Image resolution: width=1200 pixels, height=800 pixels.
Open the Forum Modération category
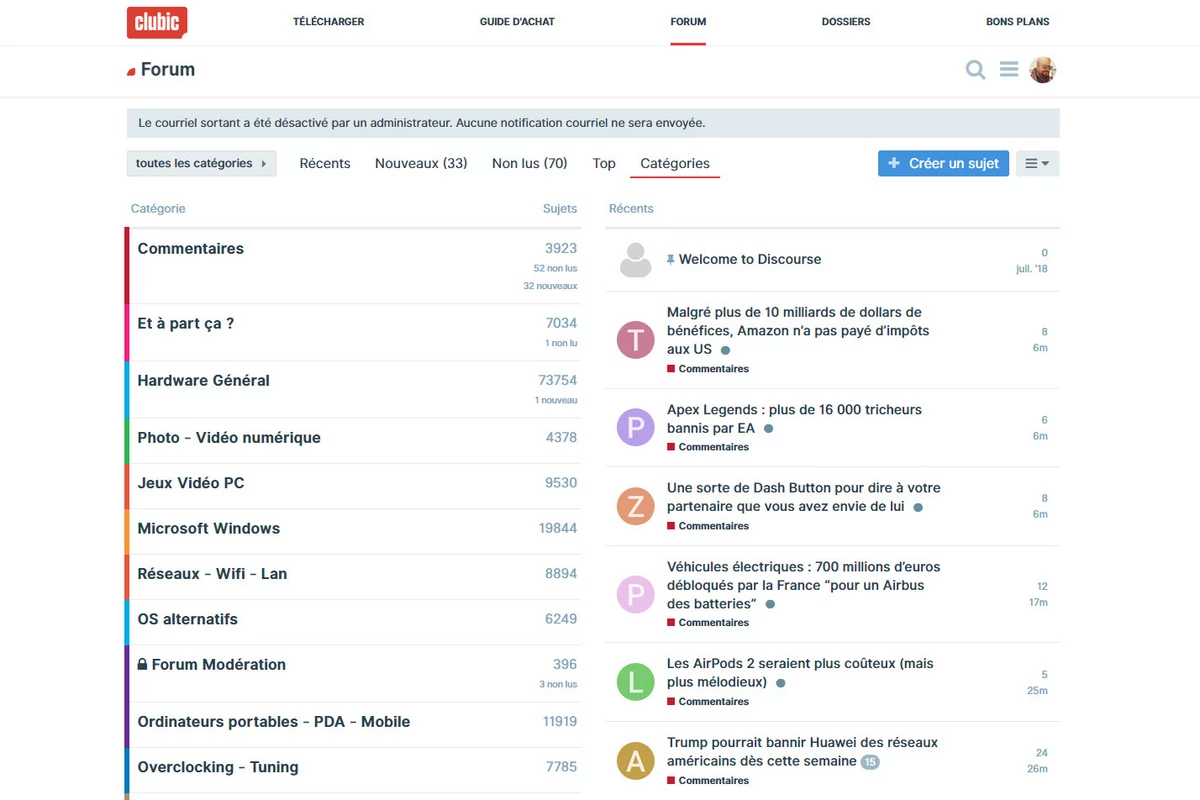219,665
